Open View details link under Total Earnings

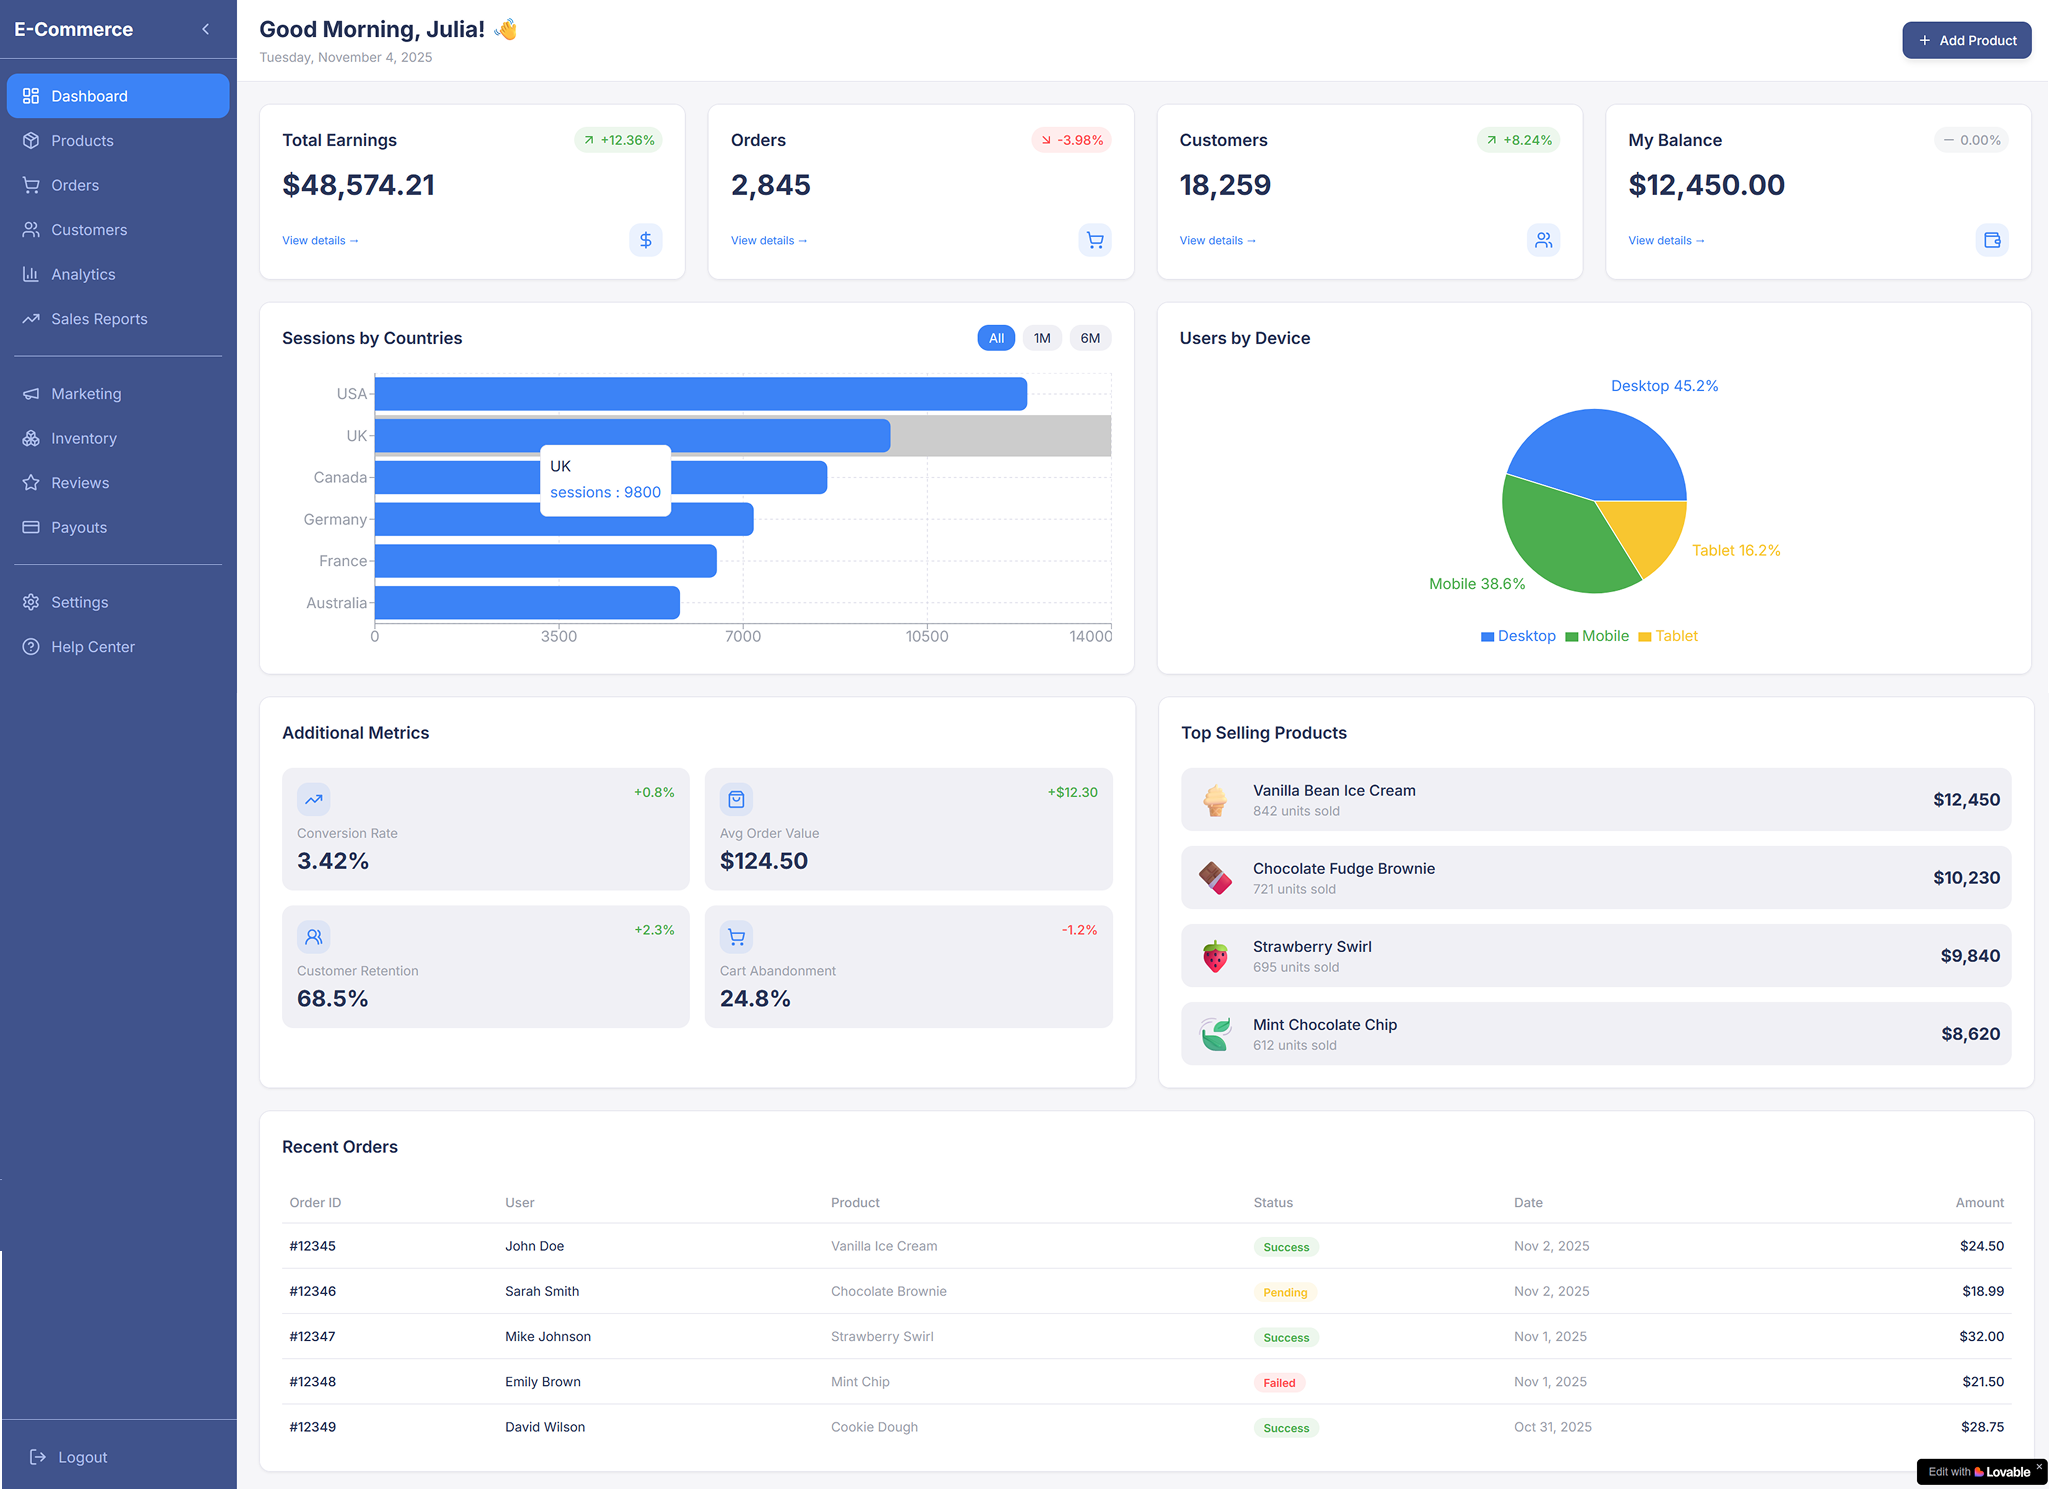(320, 240)
